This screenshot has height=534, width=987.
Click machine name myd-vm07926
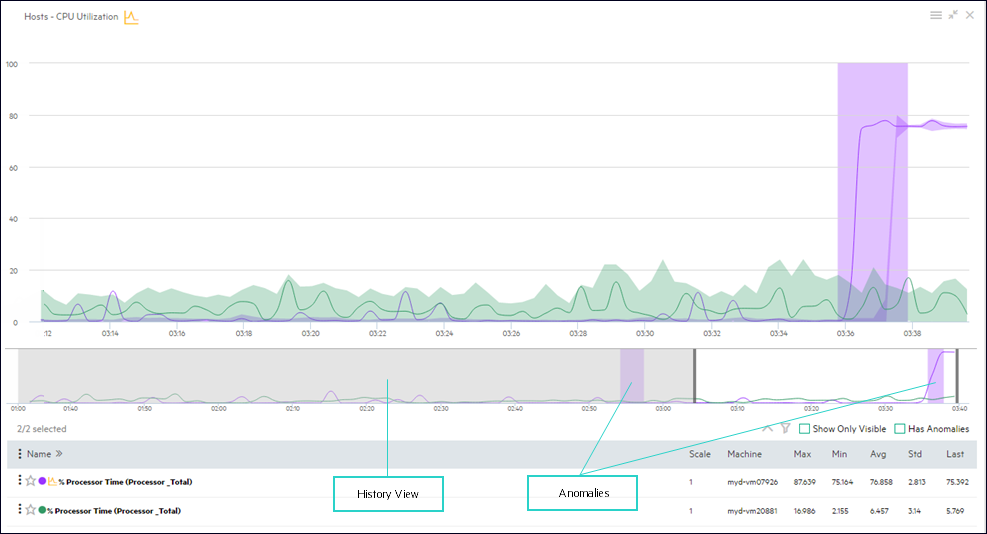coord(751,482)
